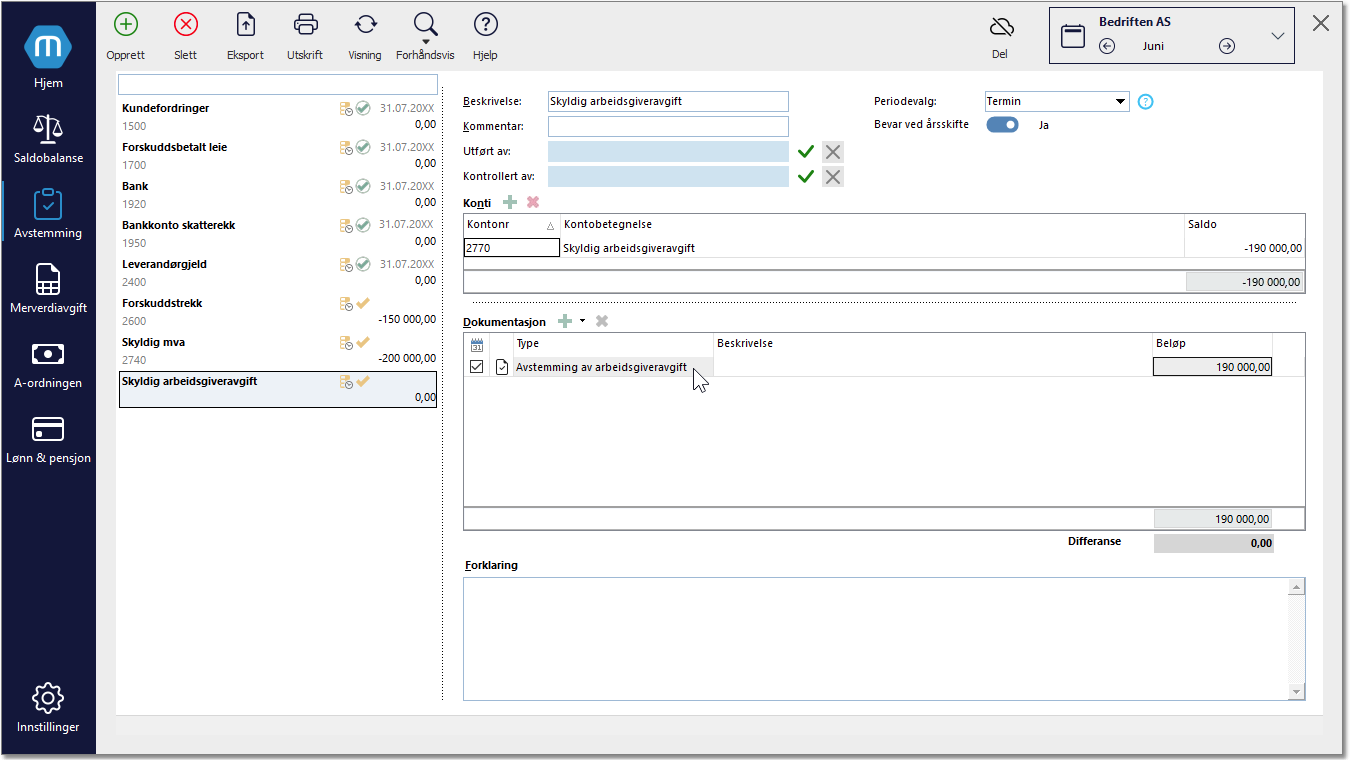
Task: Clear Utført av with grey X
Action: [x=833, y=152]
